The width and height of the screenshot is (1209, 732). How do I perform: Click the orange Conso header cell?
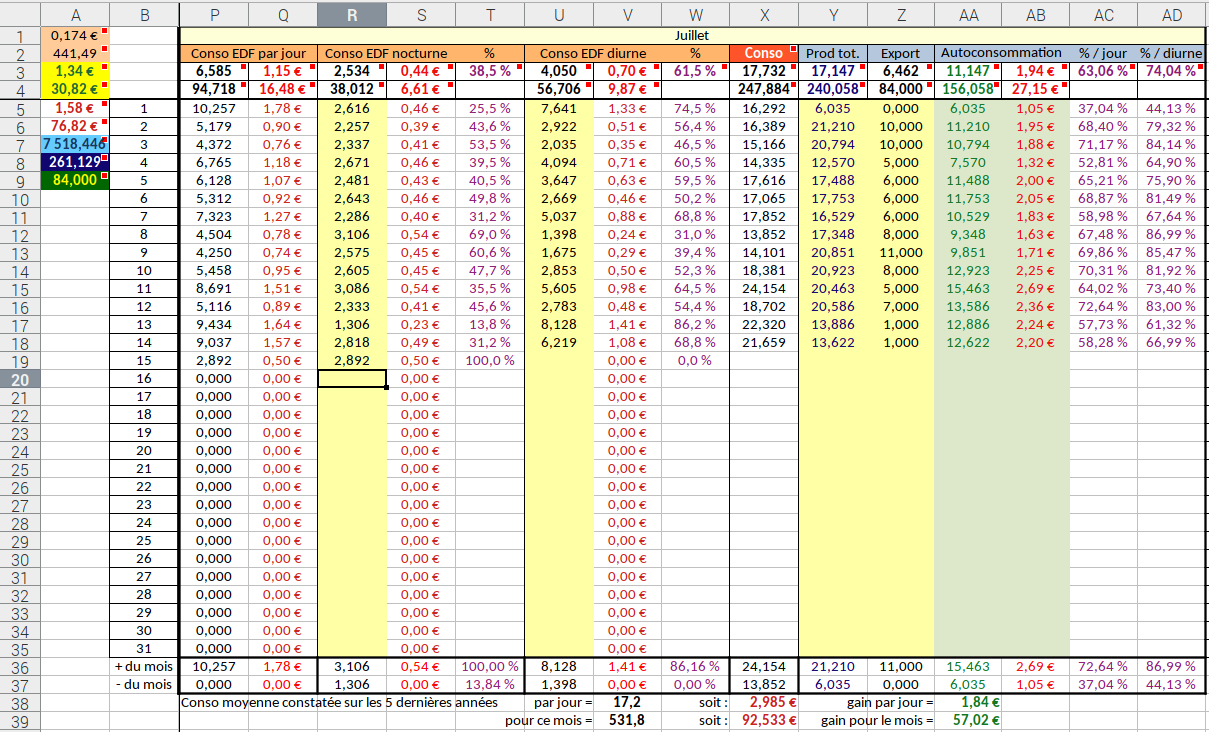764,53
